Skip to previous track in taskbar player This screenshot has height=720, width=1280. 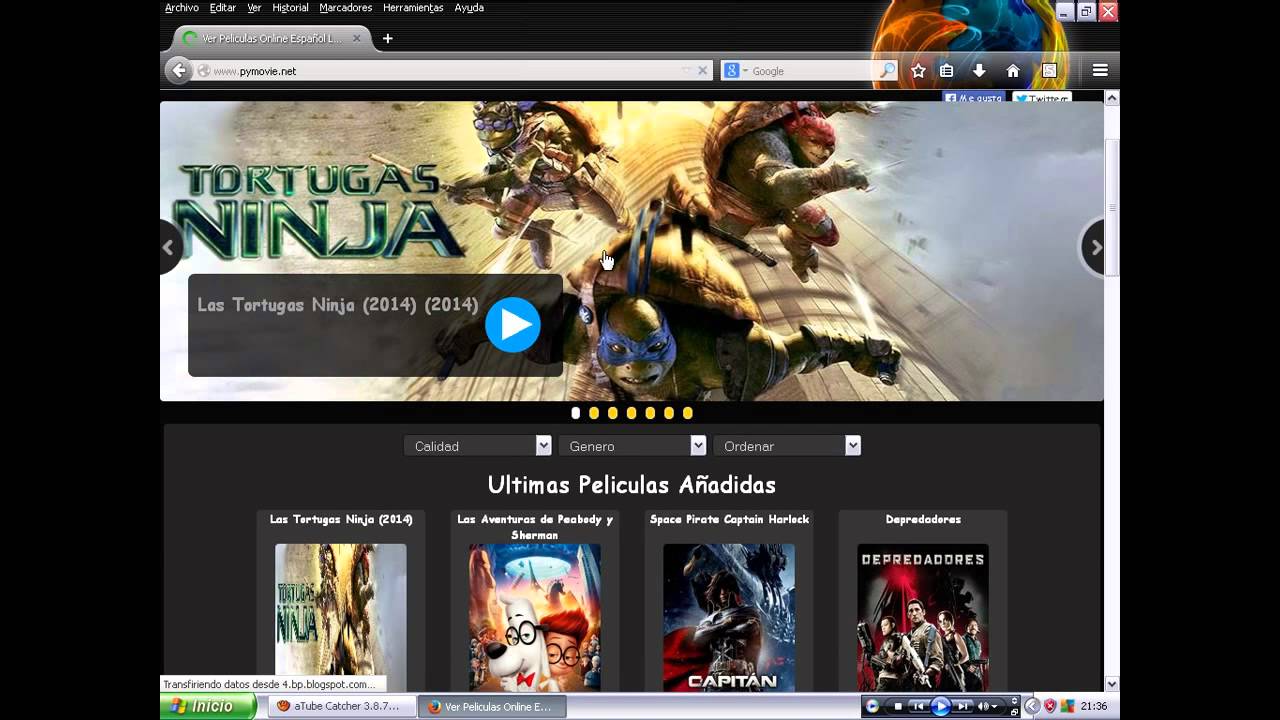coord(918,706)
